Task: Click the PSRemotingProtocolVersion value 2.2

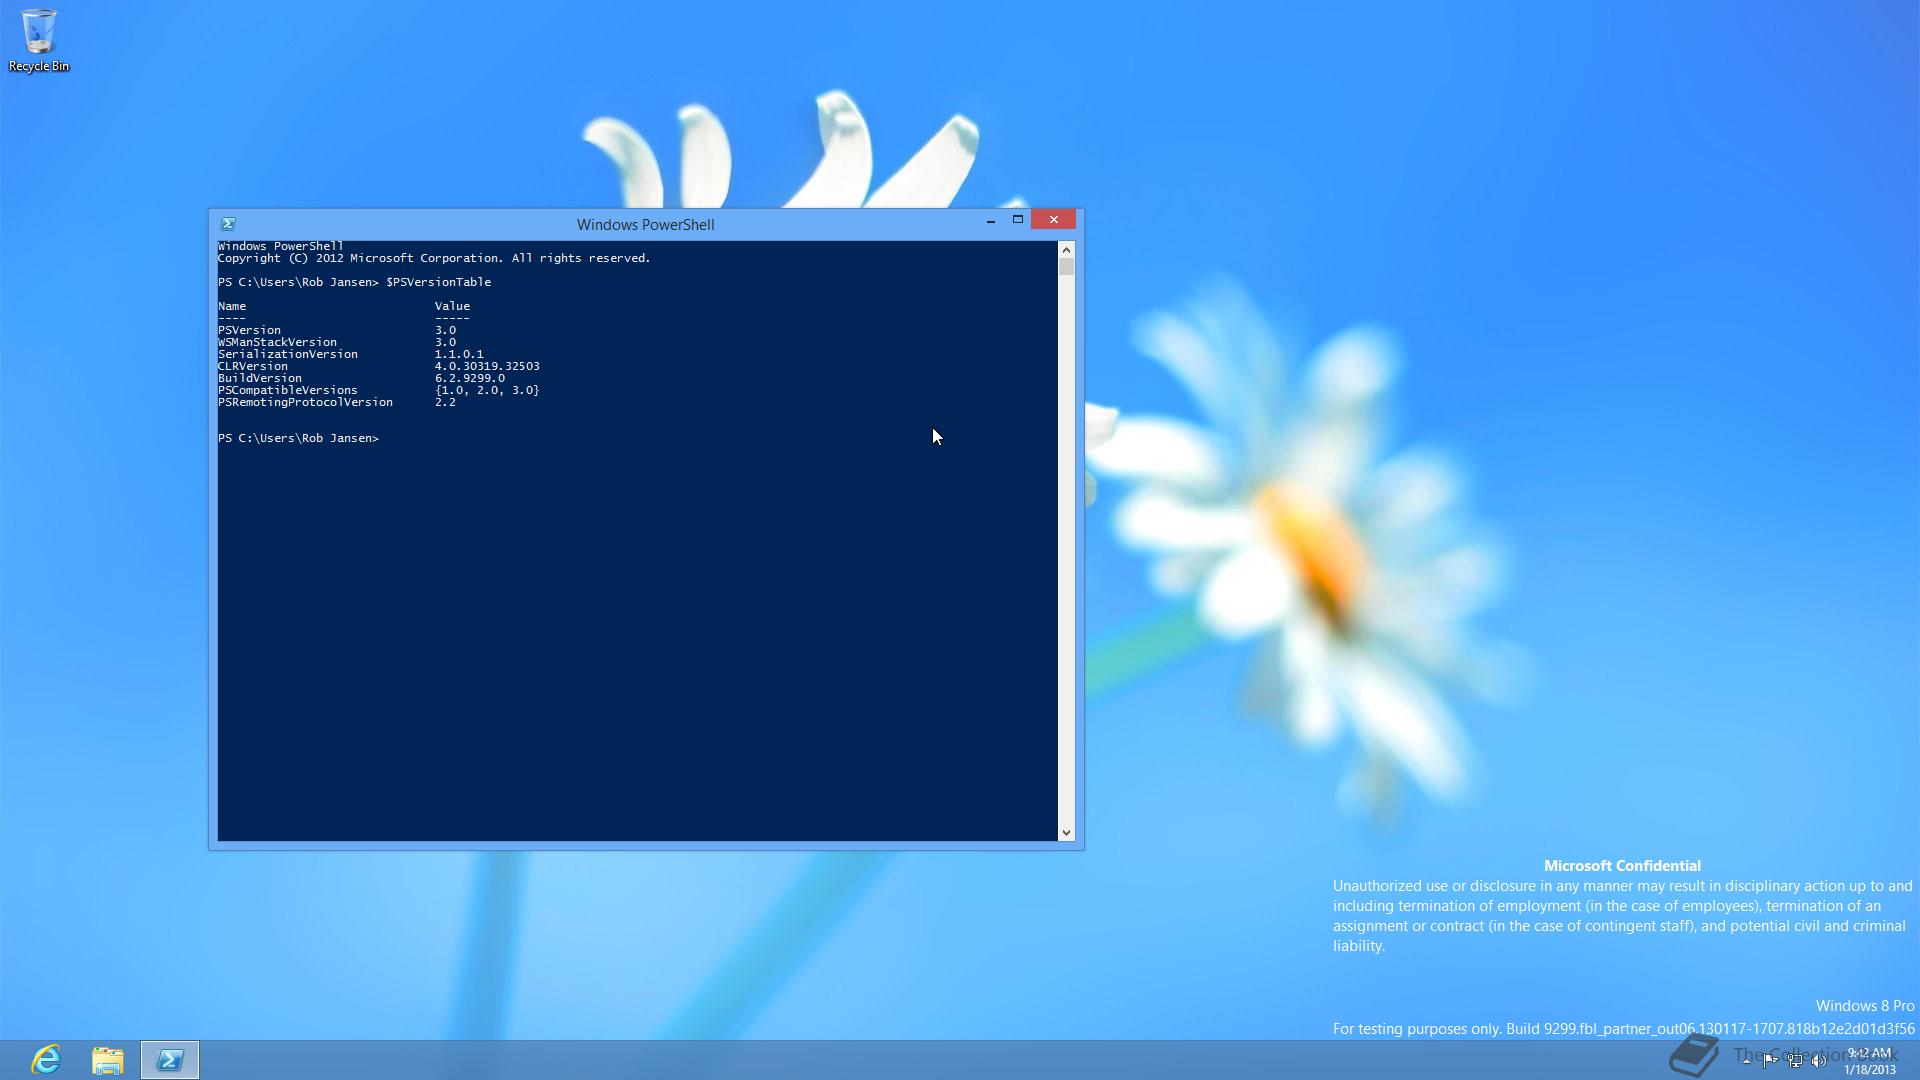Action: (445, 403)
